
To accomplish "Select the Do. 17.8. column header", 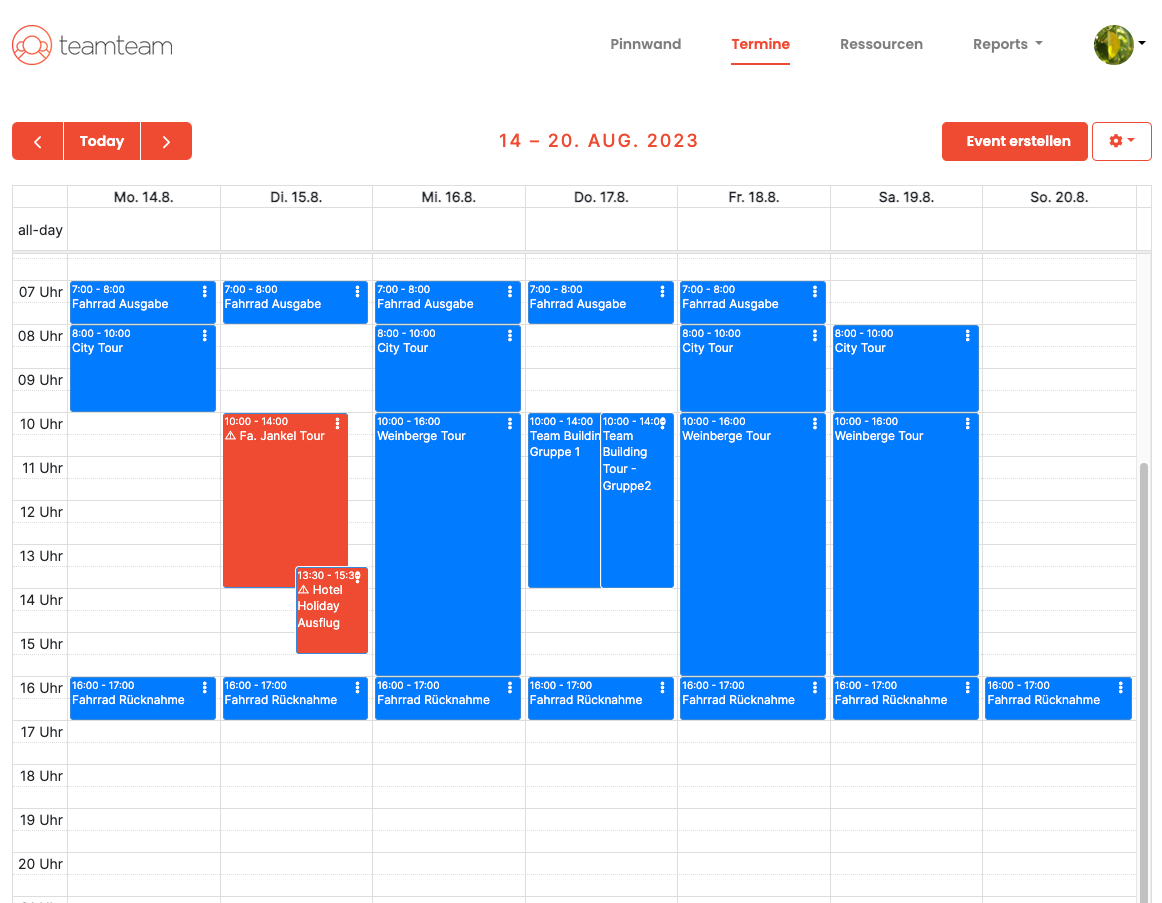I will [601, 197].
